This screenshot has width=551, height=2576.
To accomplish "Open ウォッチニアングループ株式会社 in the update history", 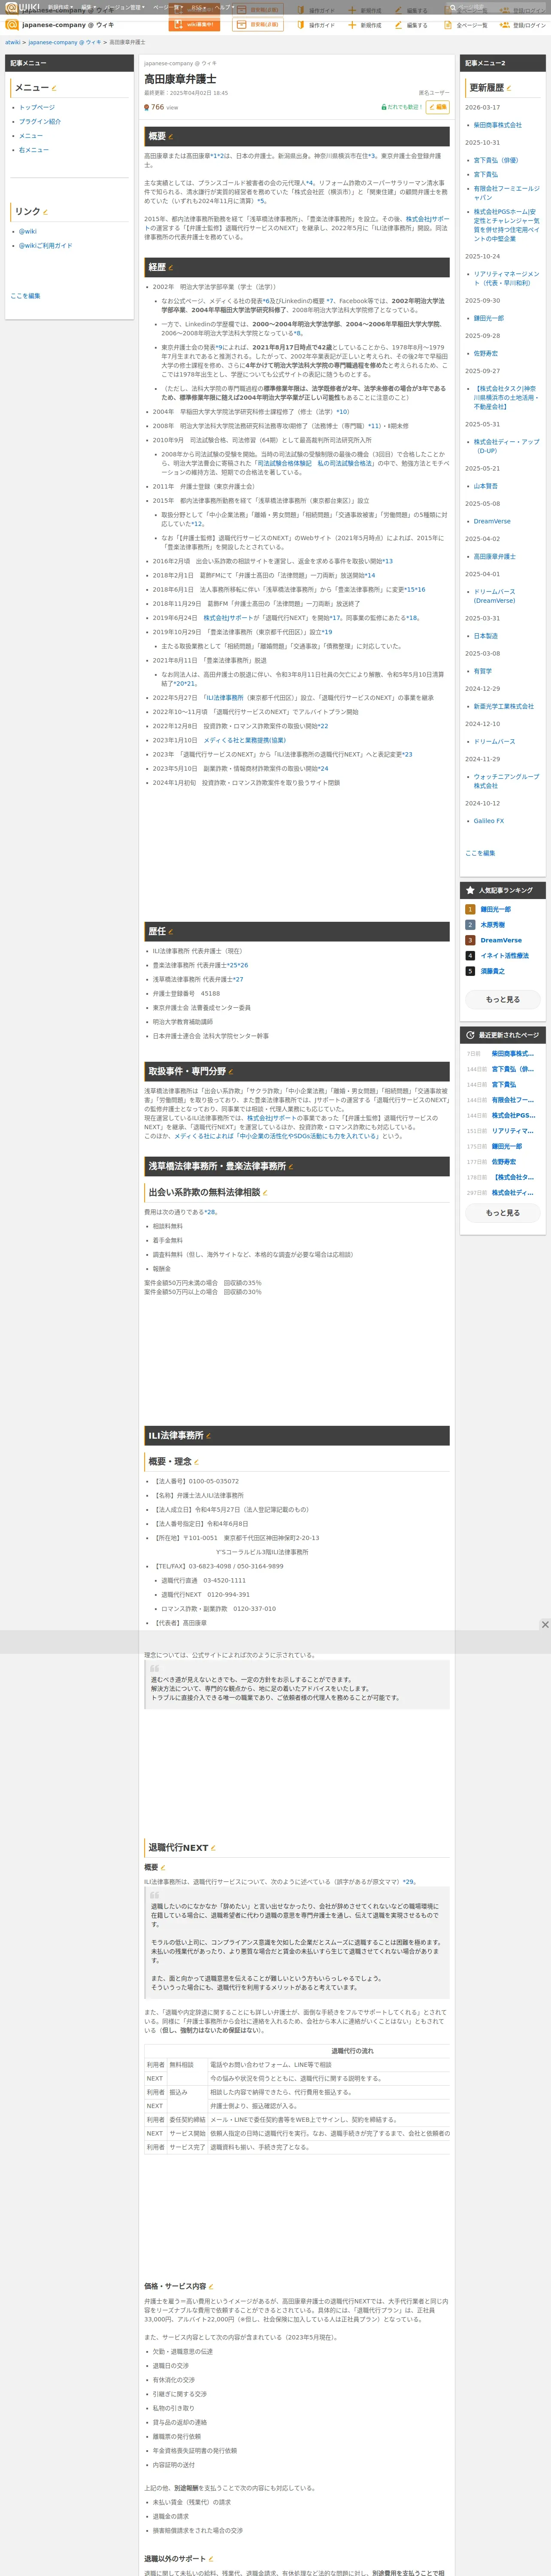I will 506,781.
